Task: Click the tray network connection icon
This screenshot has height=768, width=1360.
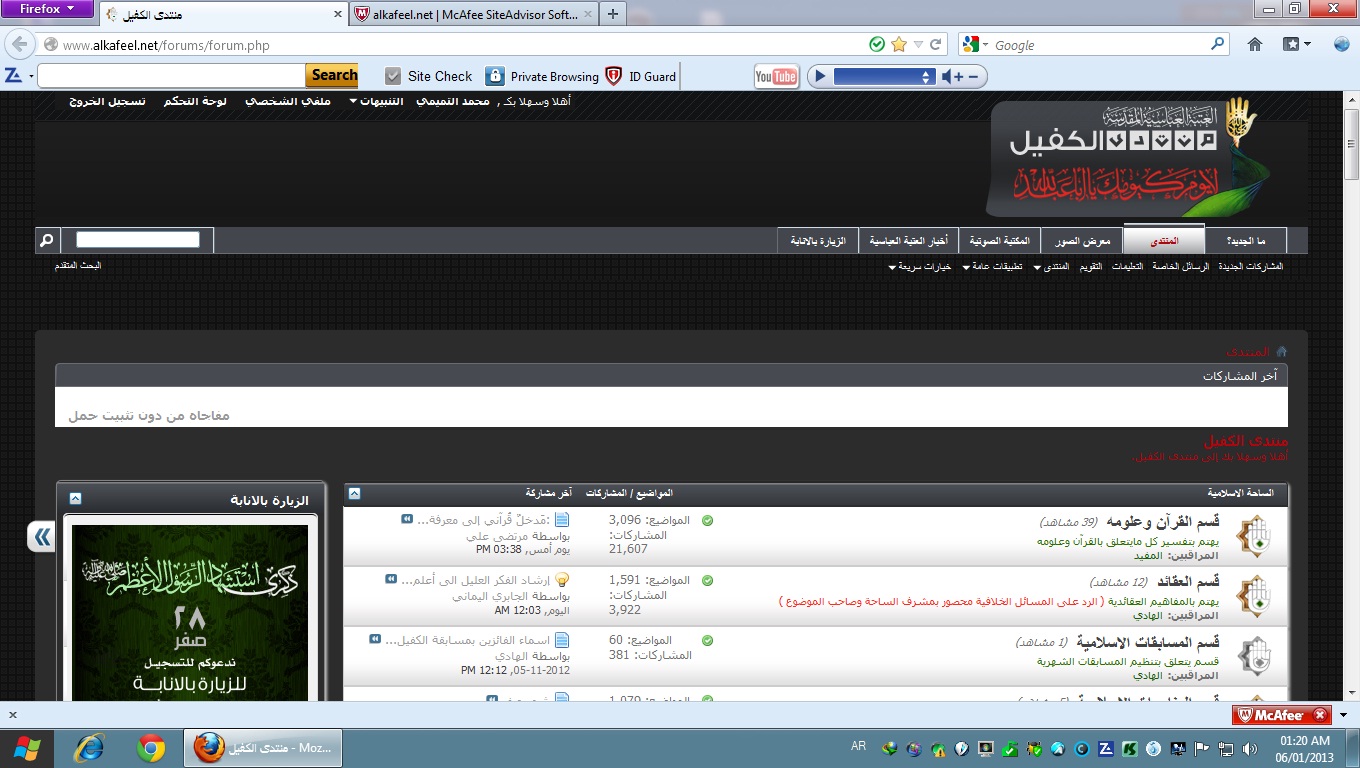Action: (x=1226, y=748)
